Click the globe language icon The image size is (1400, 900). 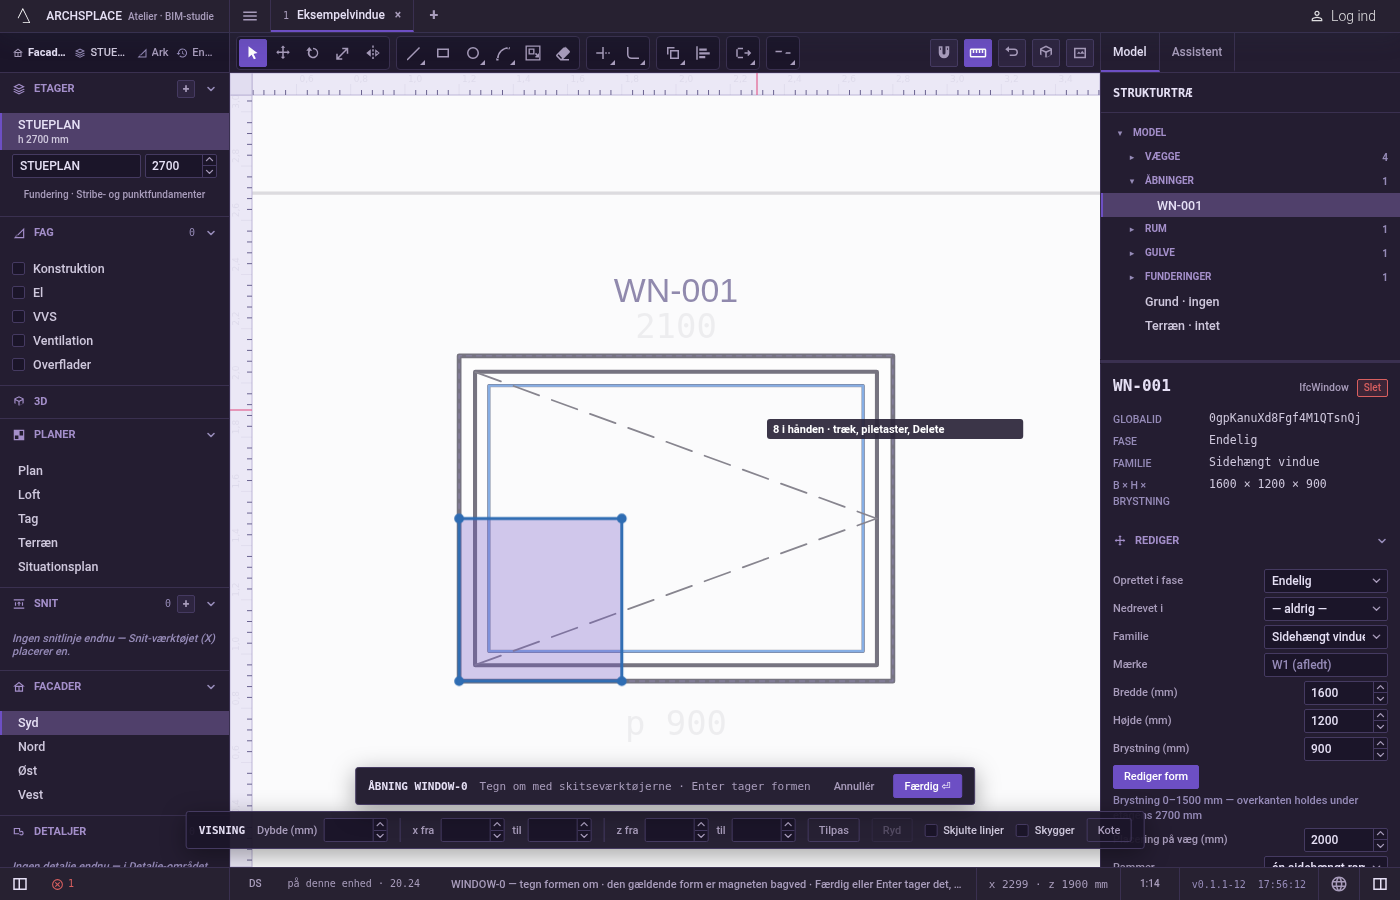pyautogui.click(x=1339, y=884)
